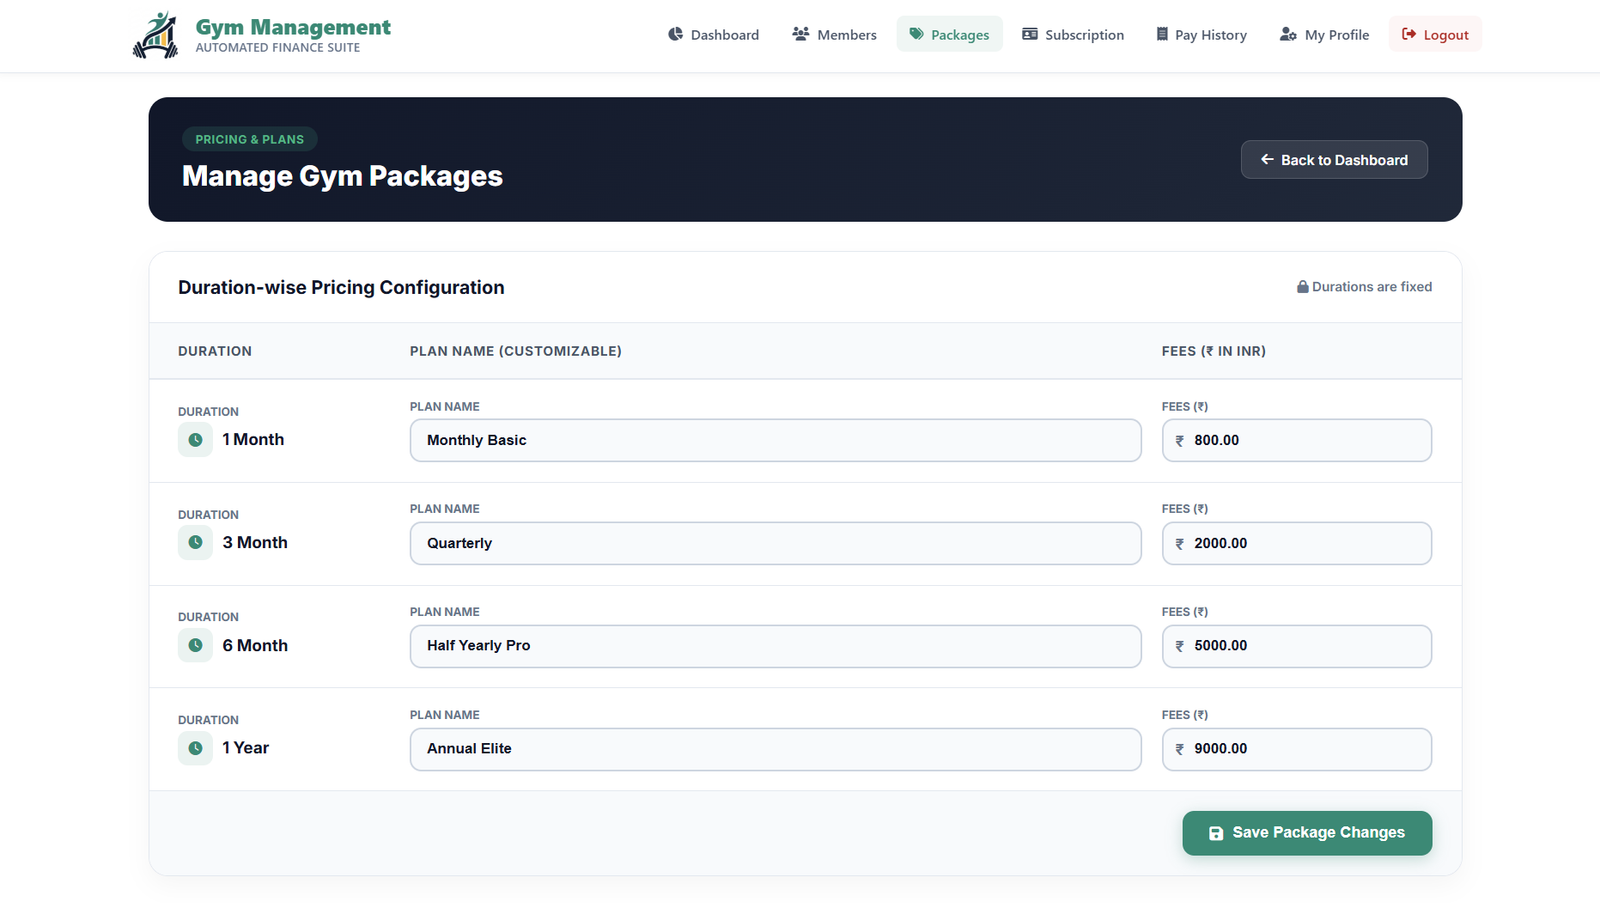Click the Logout button
This screenshot has height=903, width=1600.
1435,34
